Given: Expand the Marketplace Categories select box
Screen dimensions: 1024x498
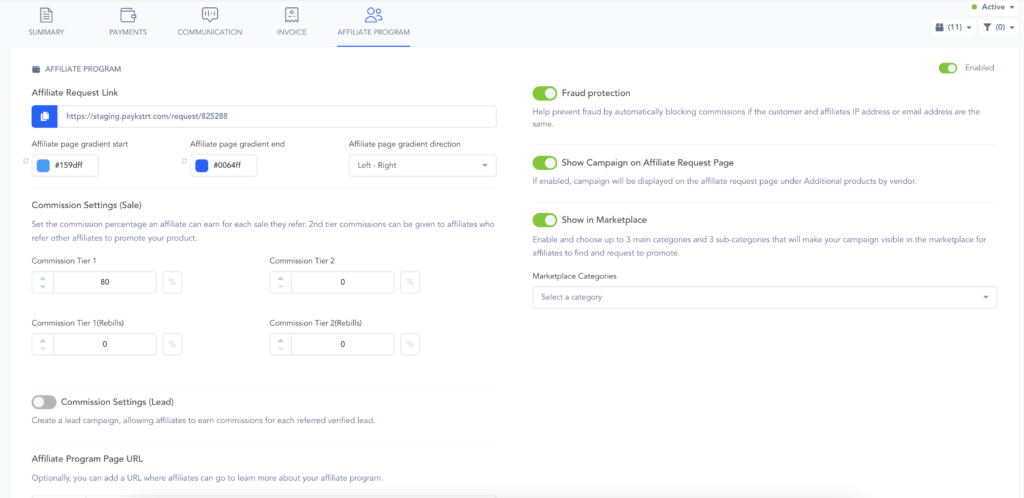Looking at the screenshot, I should [764, 297].
